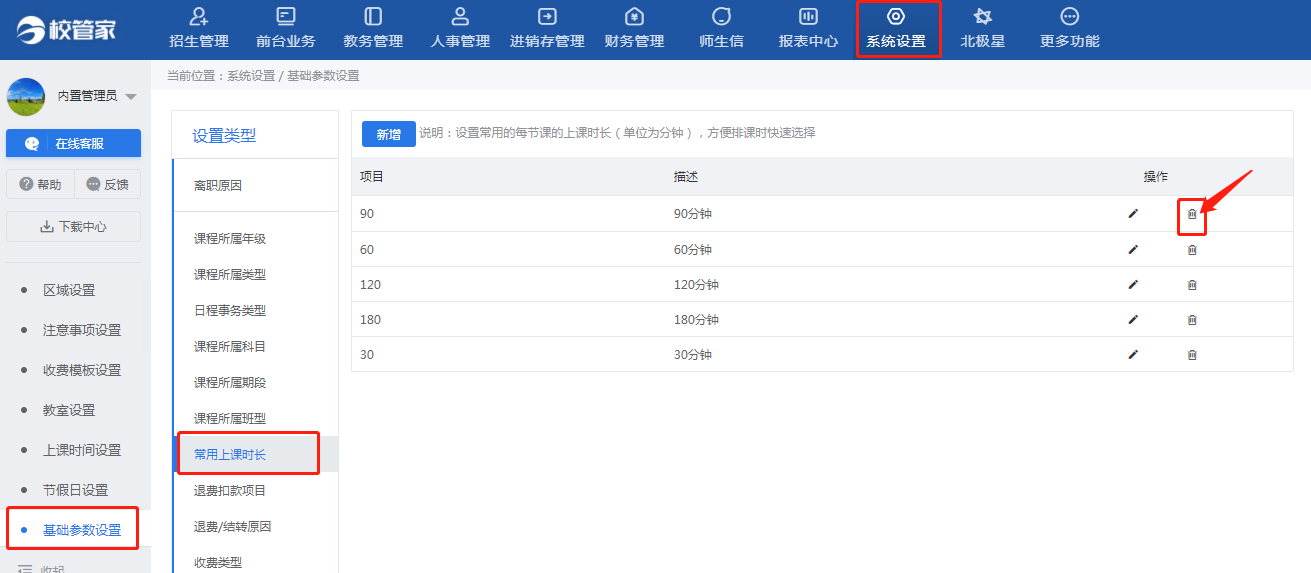
Task: Select 注意事项设置 in the sidebar
Action: (82, 330)
